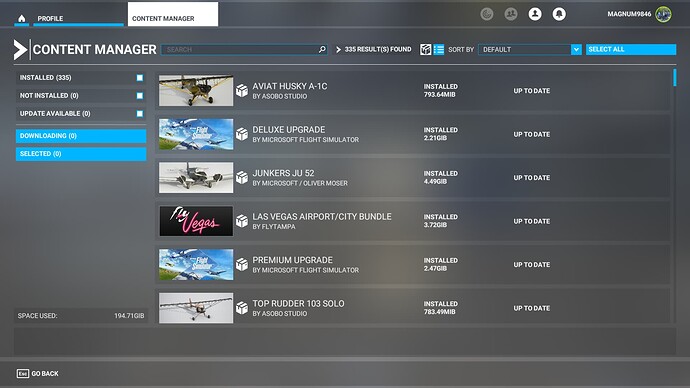
Task: Click Las Vegas Airport/City Bundle title
Action: click(322, 217)
